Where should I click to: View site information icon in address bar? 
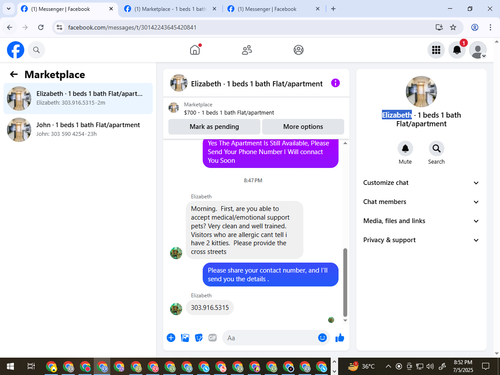(x=59, y=27)
